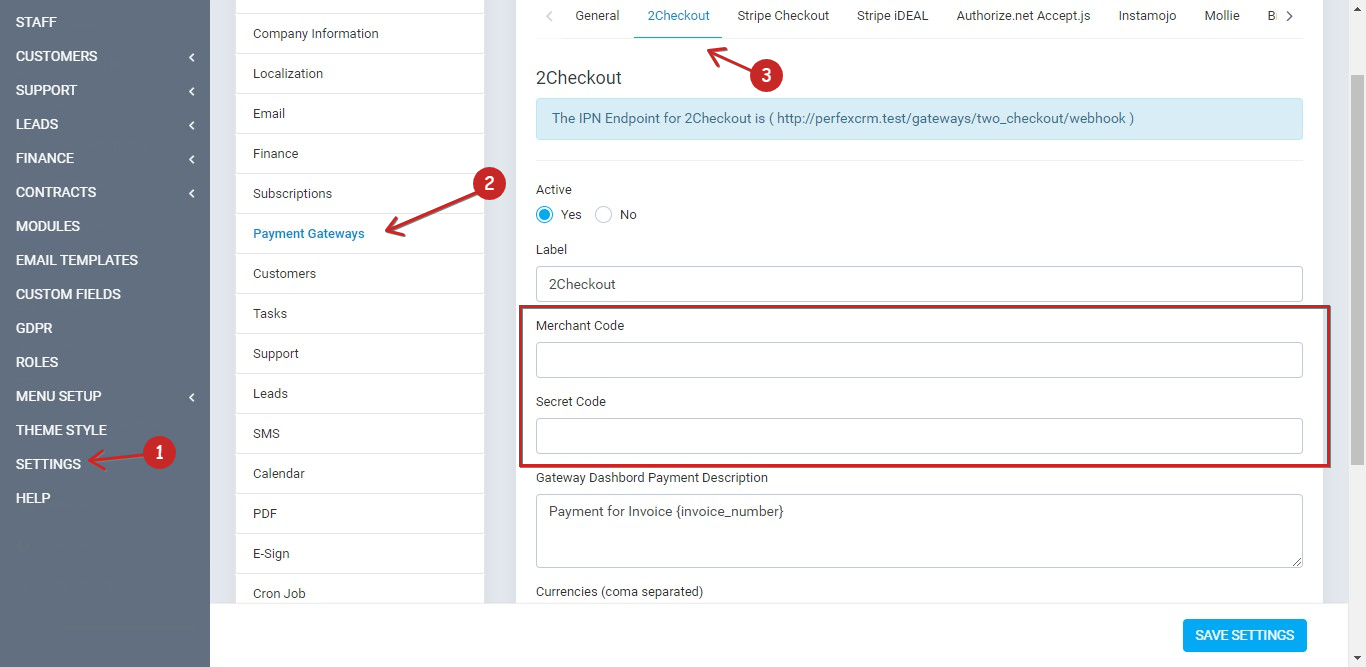Open the Instamojo tab

1147,16
